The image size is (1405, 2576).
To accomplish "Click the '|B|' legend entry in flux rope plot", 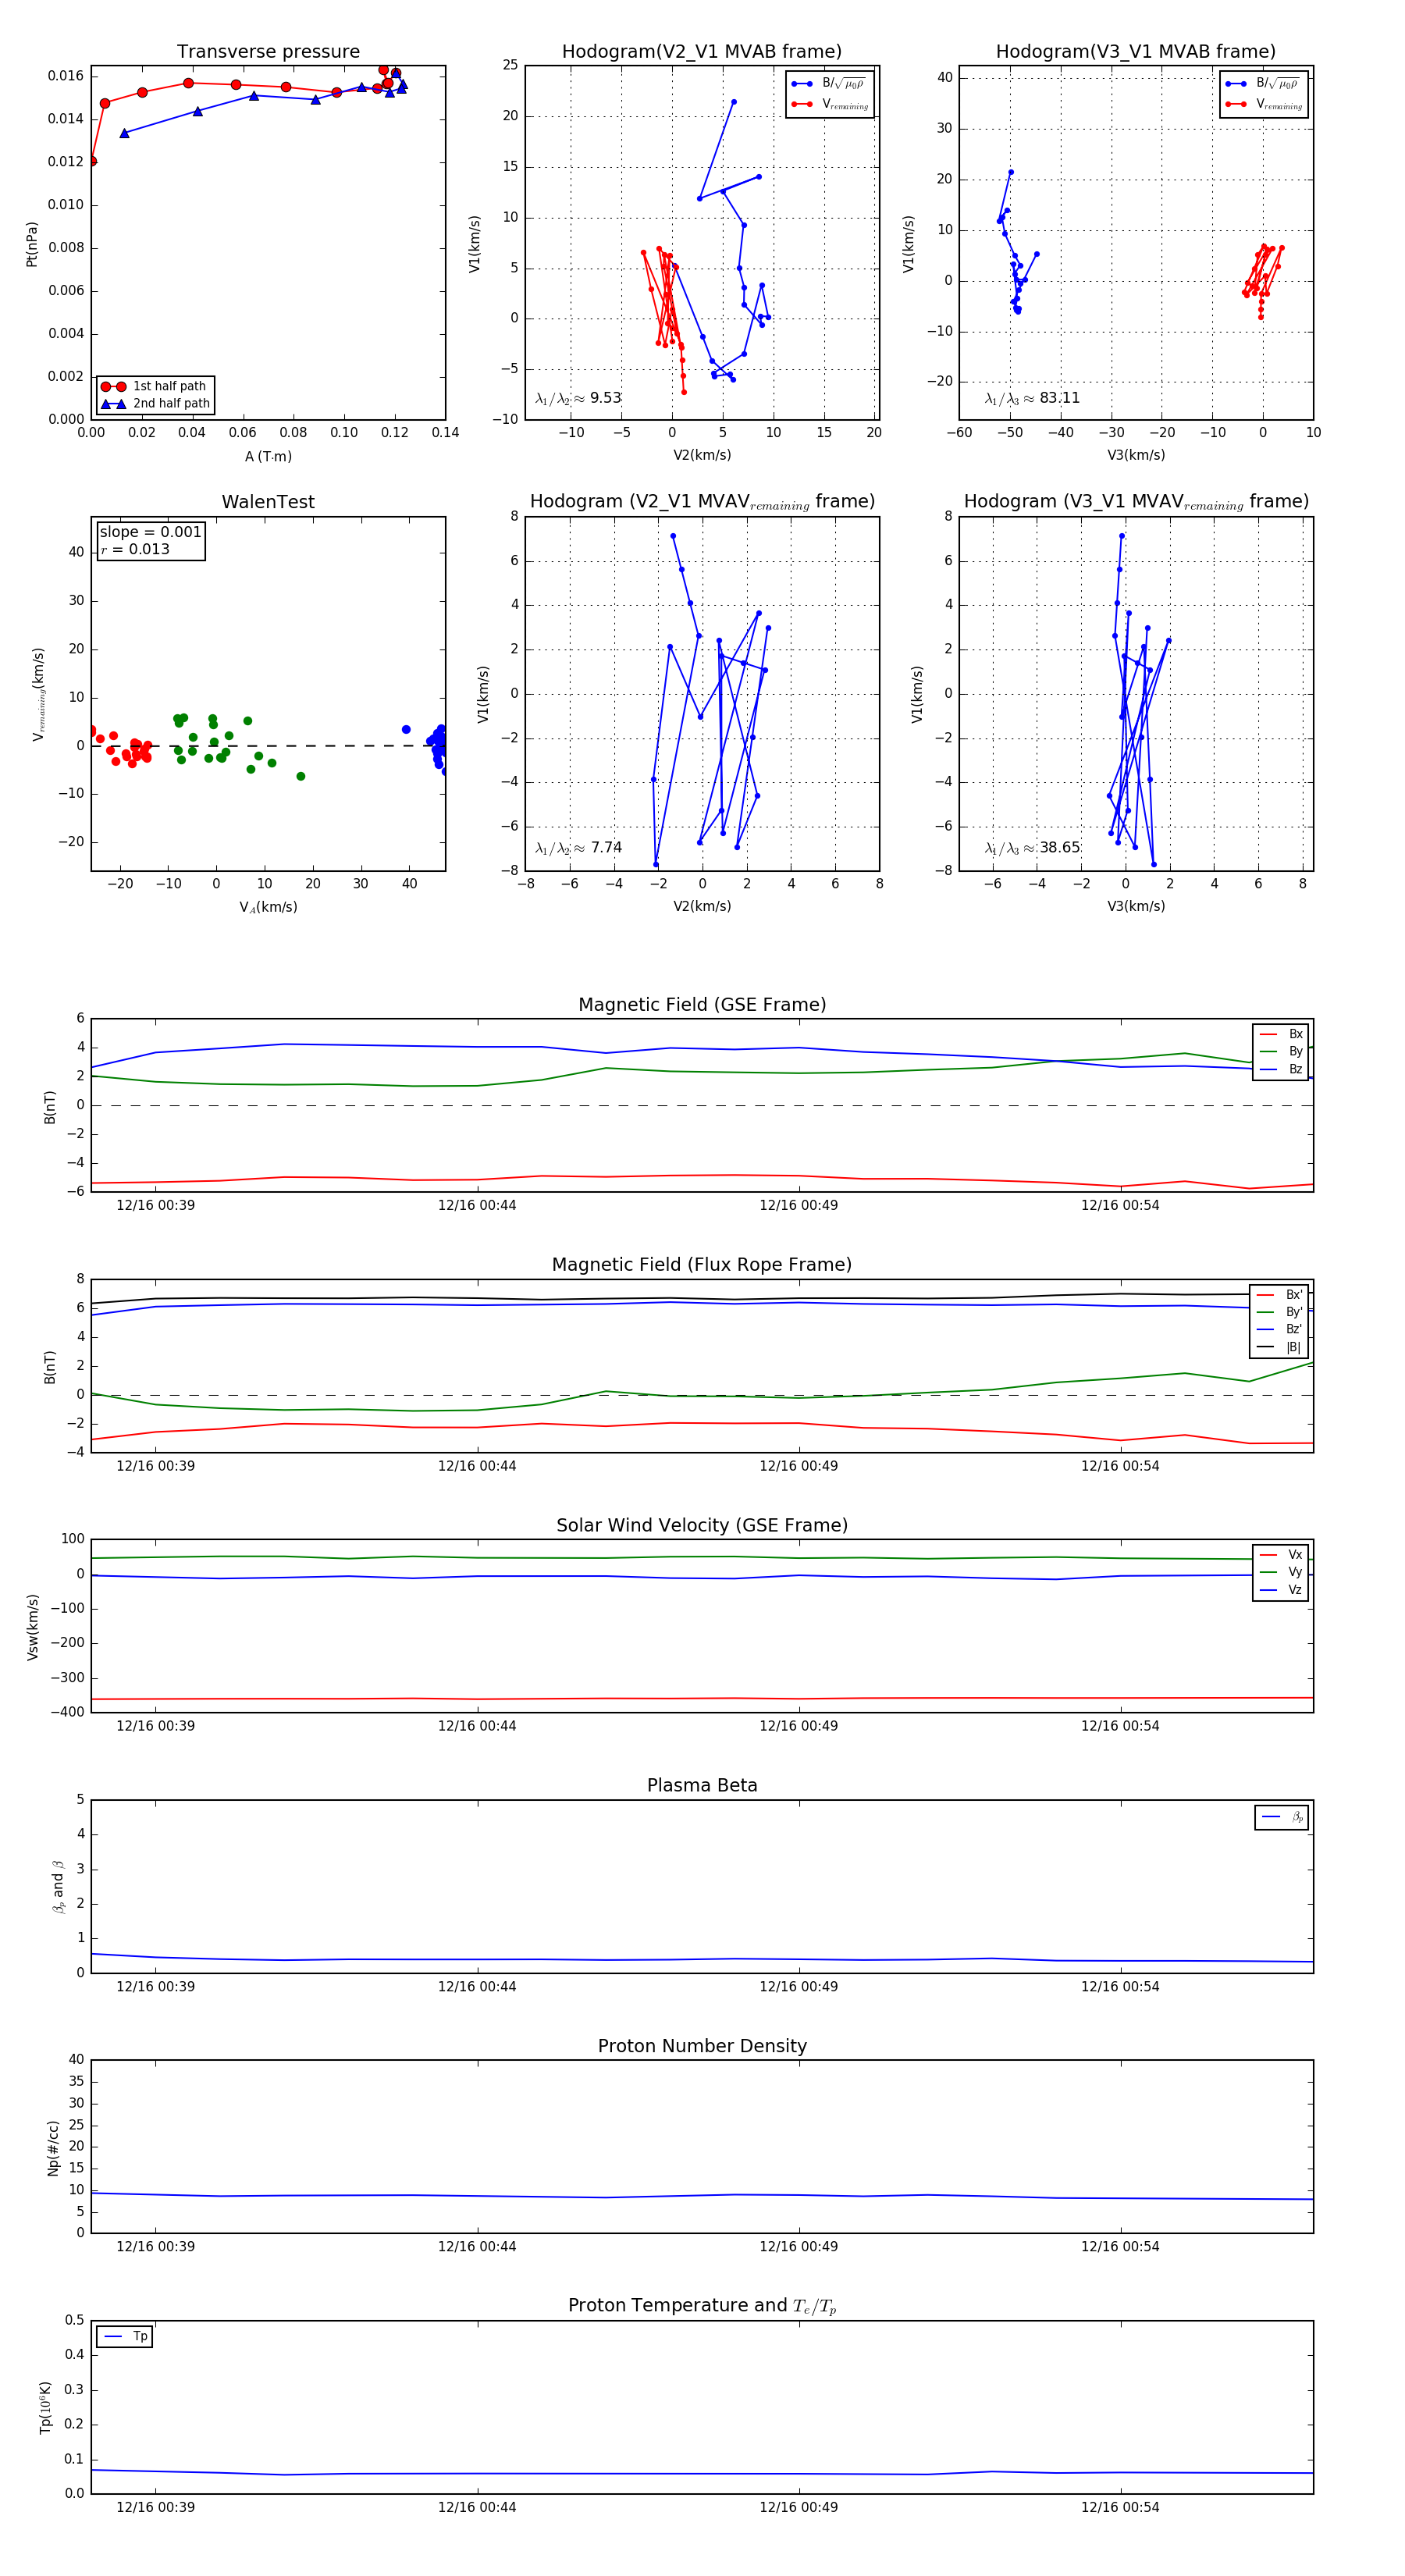I will coord(1280,1347).
